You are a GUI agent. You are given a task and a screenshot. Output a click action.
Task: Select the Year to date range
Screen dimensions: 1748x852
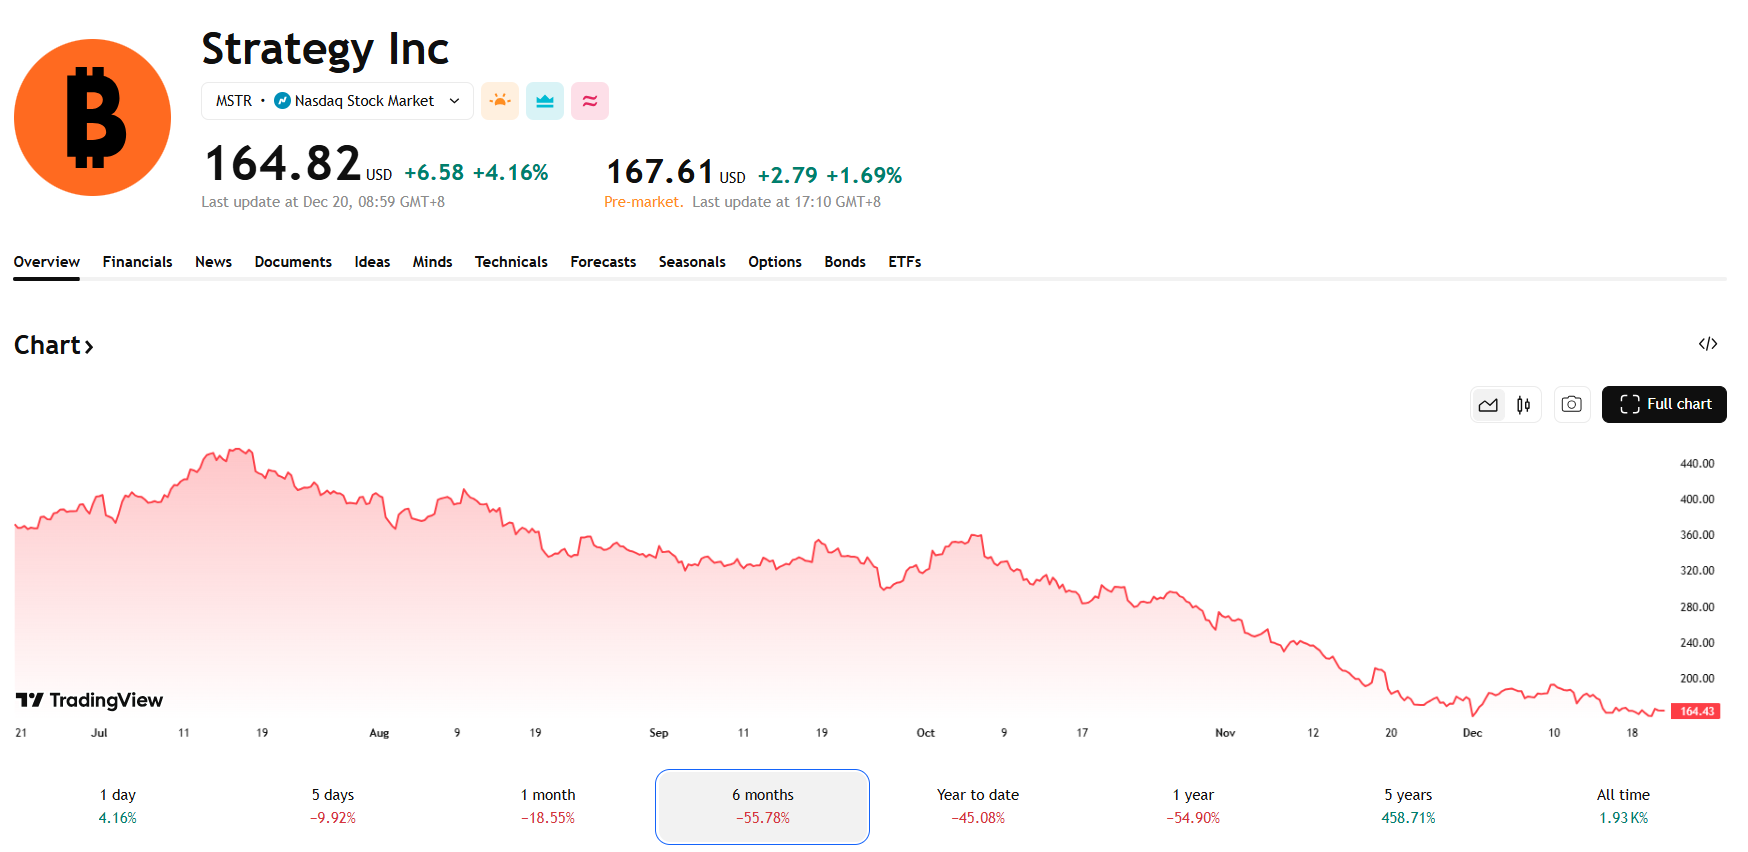pos(978,806)
